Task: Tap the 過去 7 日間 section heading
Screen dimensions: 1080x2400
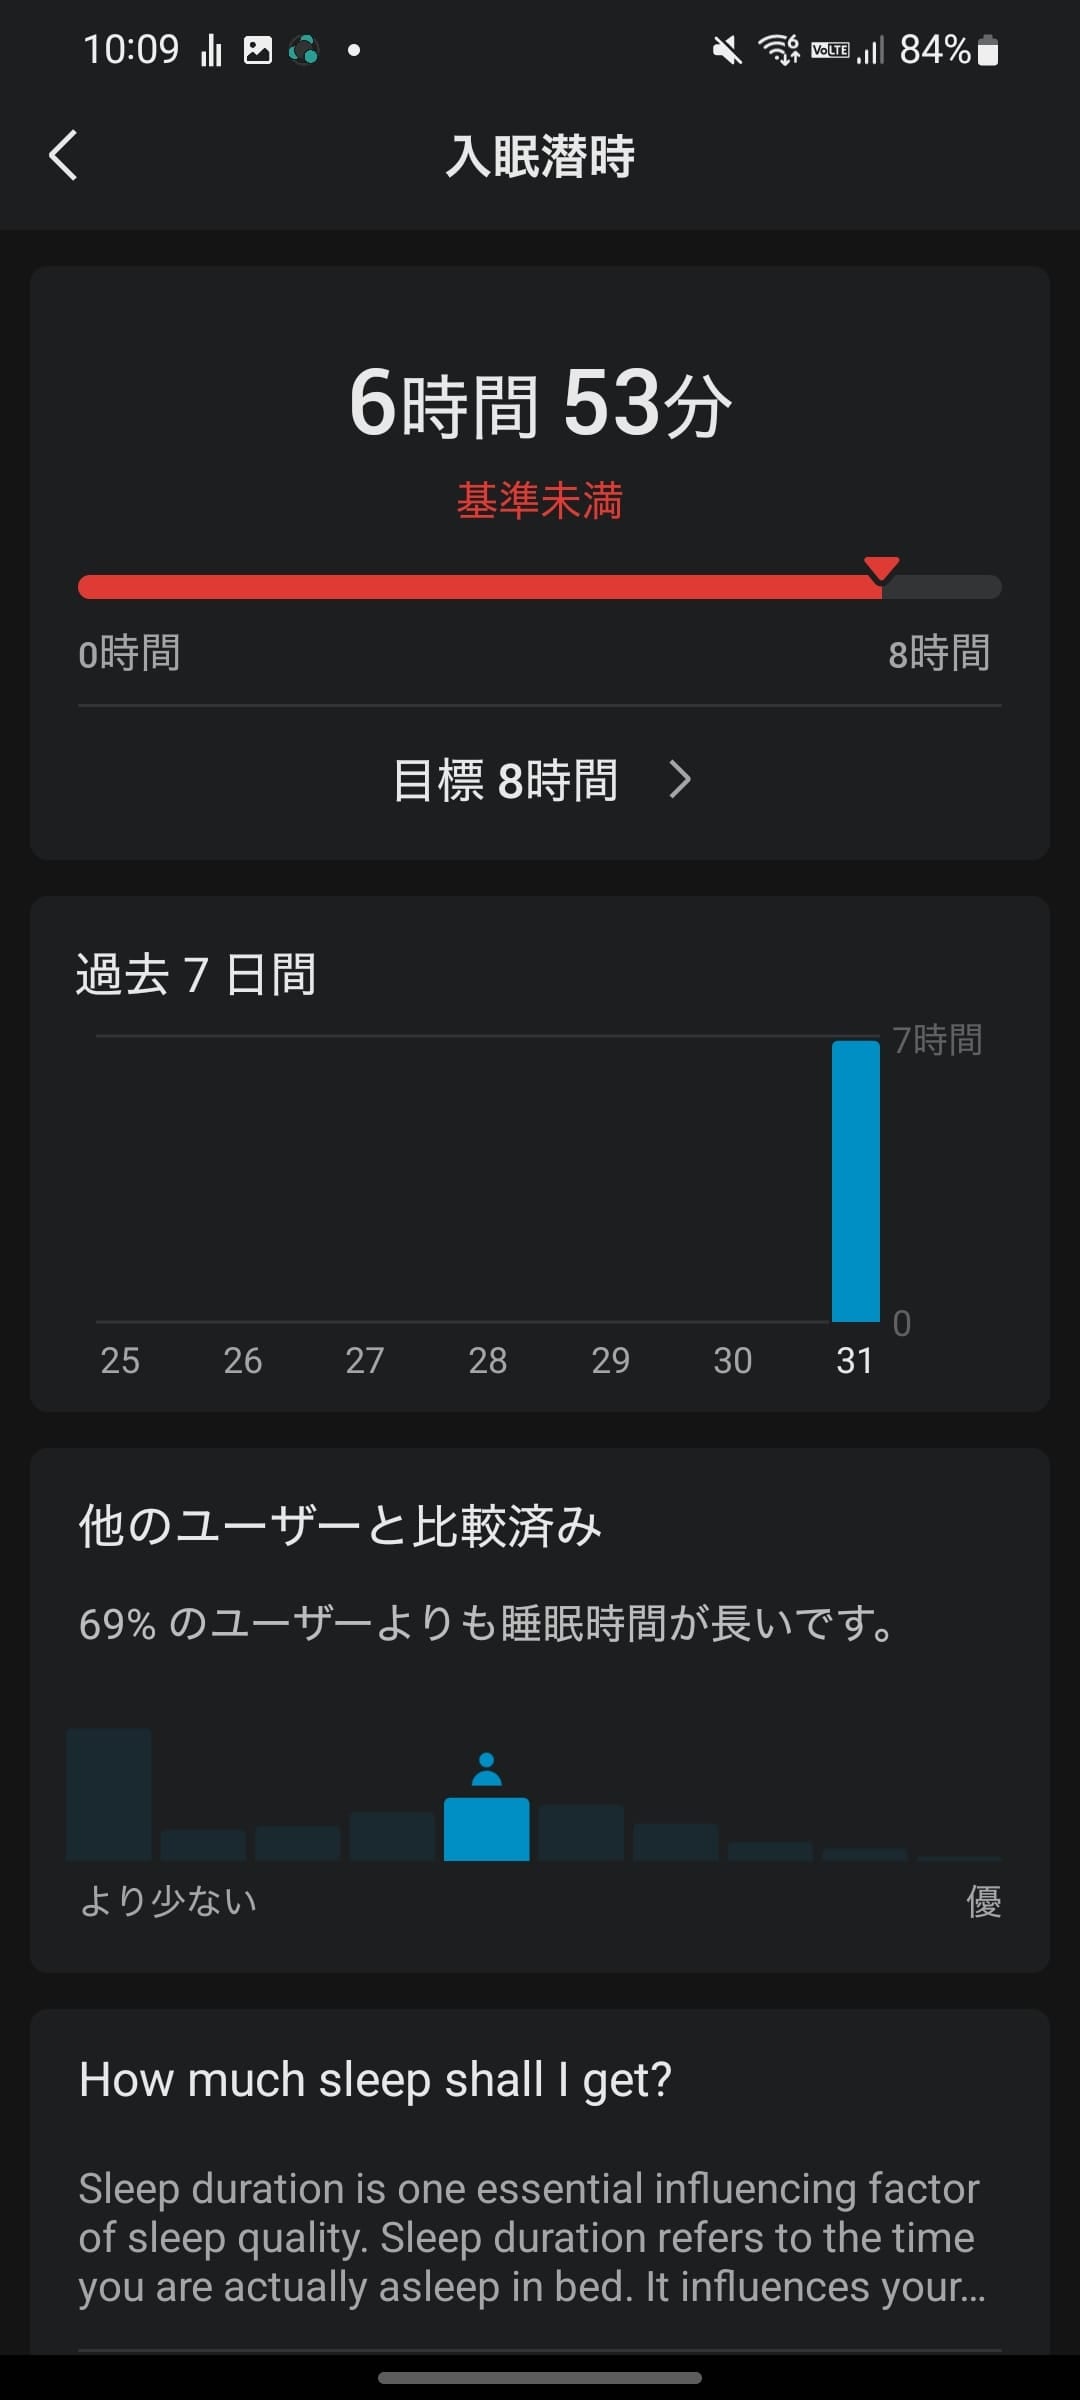Action: 197,975
